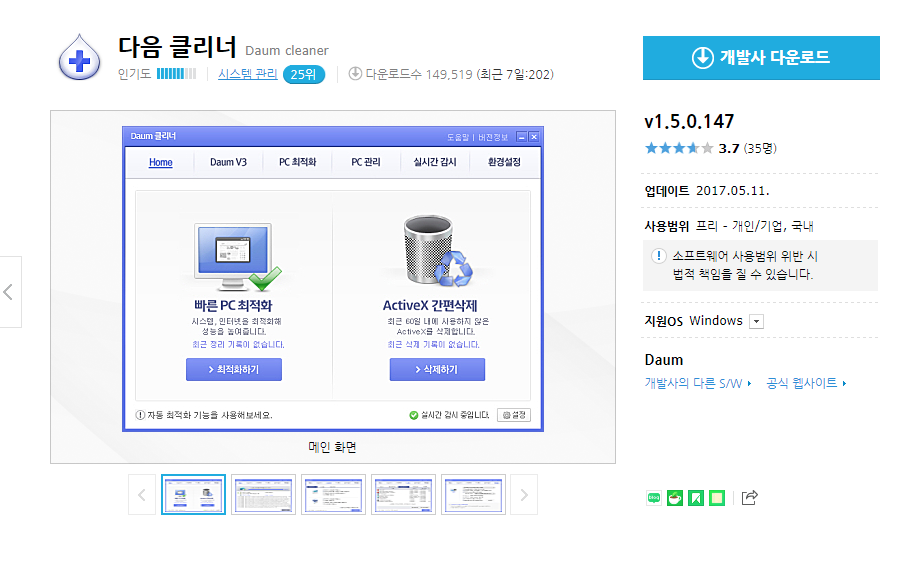
Task: Click the 최적화하기 button
Action: click(x=234, y=370)
